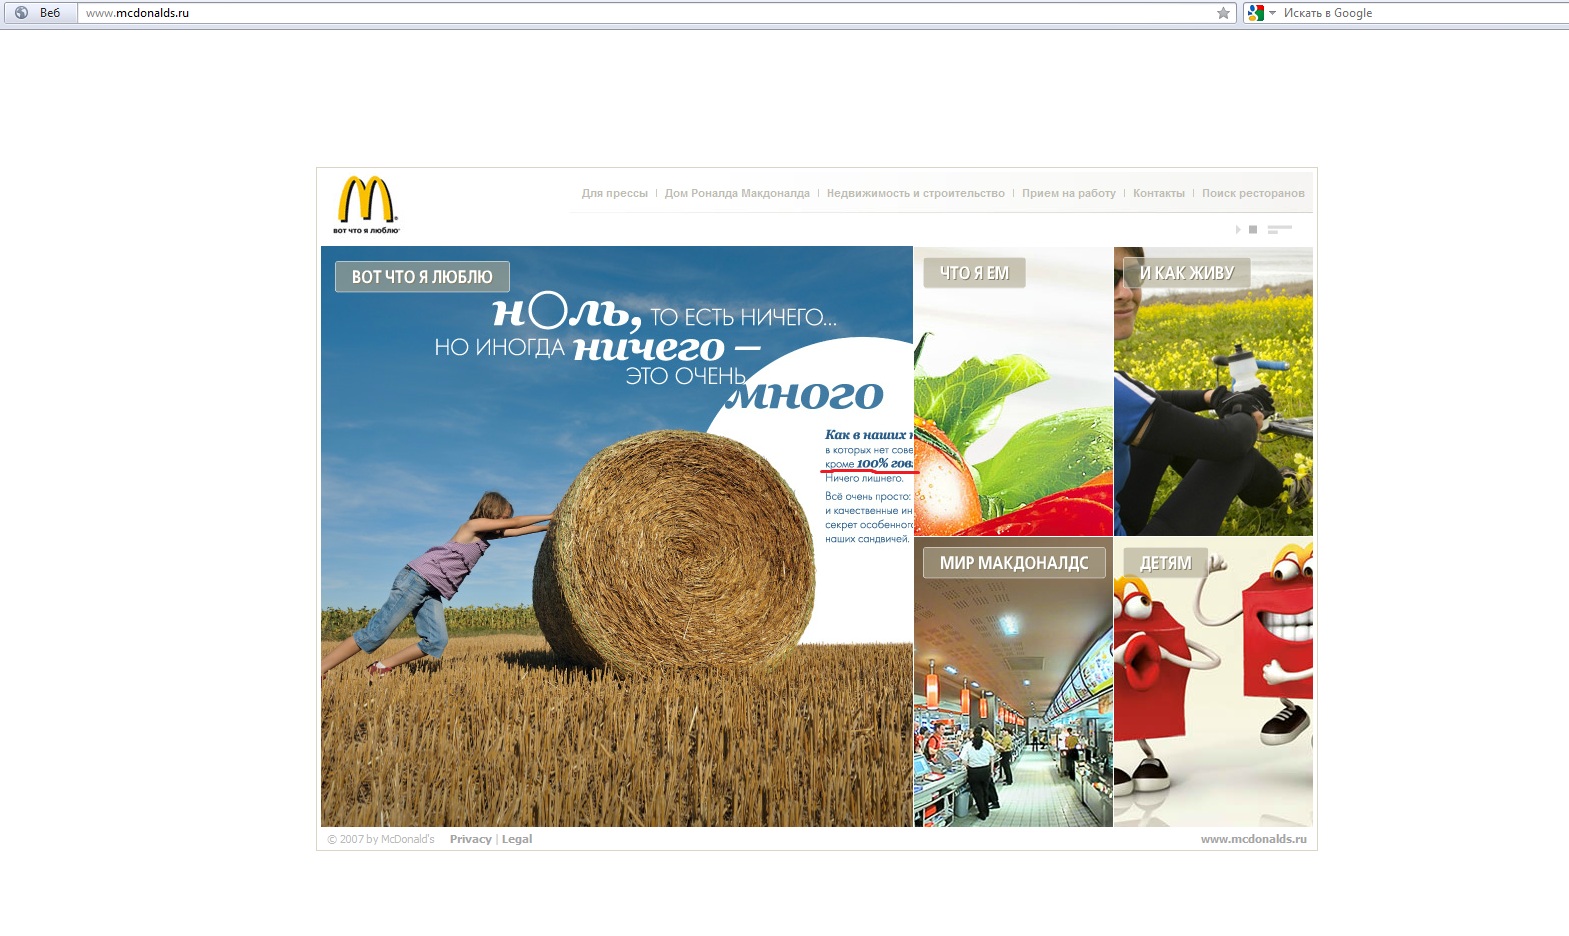This screenshot has width=1569, height=936.
Task: Click the cyclist in flower field tile
Action: [1213, 391]
